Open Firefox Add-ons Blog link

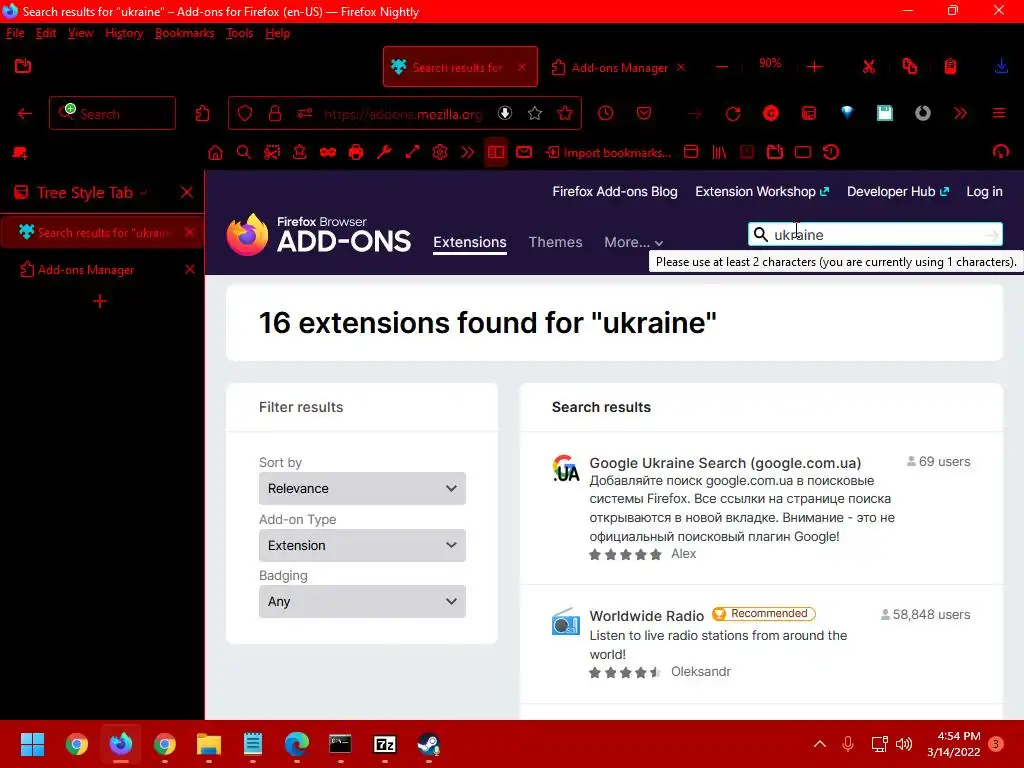(x=615, y=191)
